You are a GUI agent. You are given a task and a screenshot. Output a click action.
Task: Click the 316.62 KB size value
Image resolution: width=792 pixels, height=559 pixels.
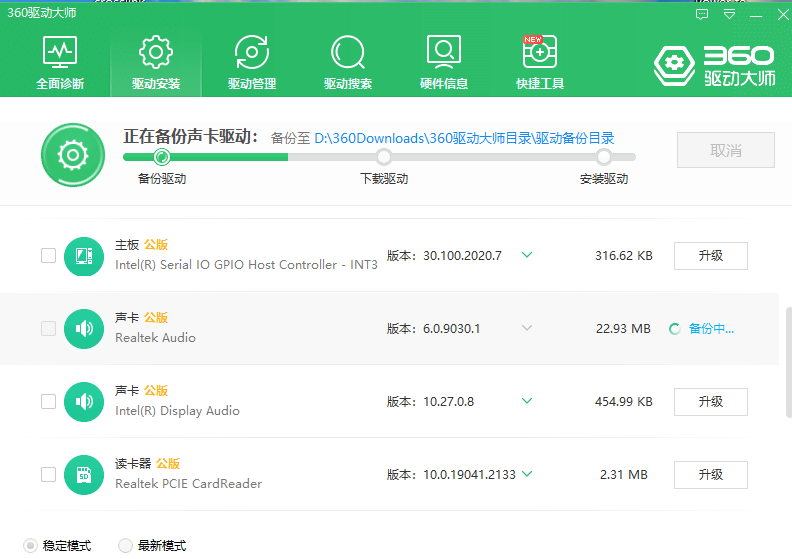click(x=624, y=256)
